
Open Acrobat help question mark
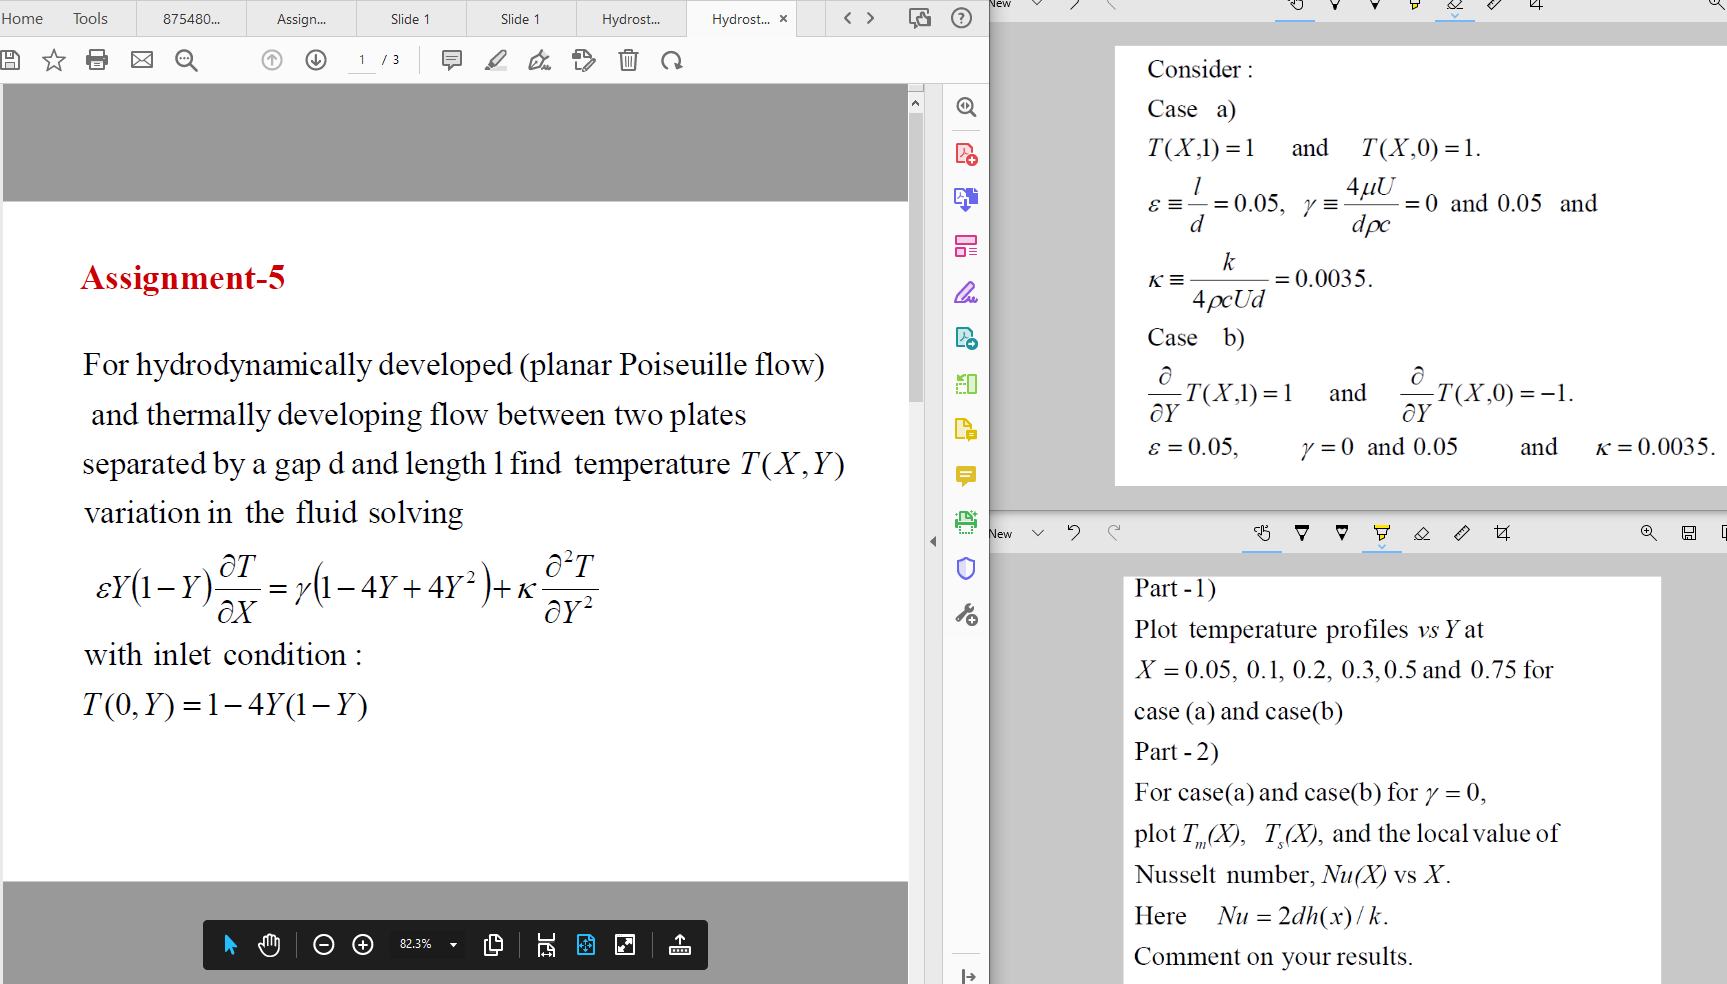click(961, 18)
